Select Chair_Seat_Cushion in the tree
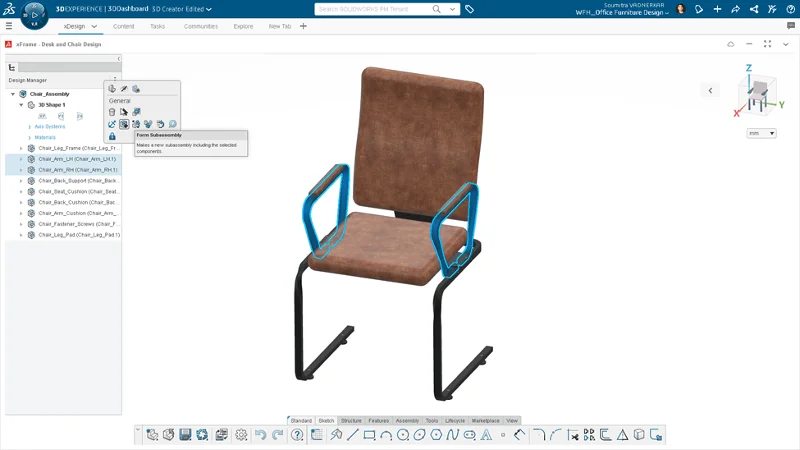Image resolution: width=800 pixels, height=450 pixels. click(79, 191)
